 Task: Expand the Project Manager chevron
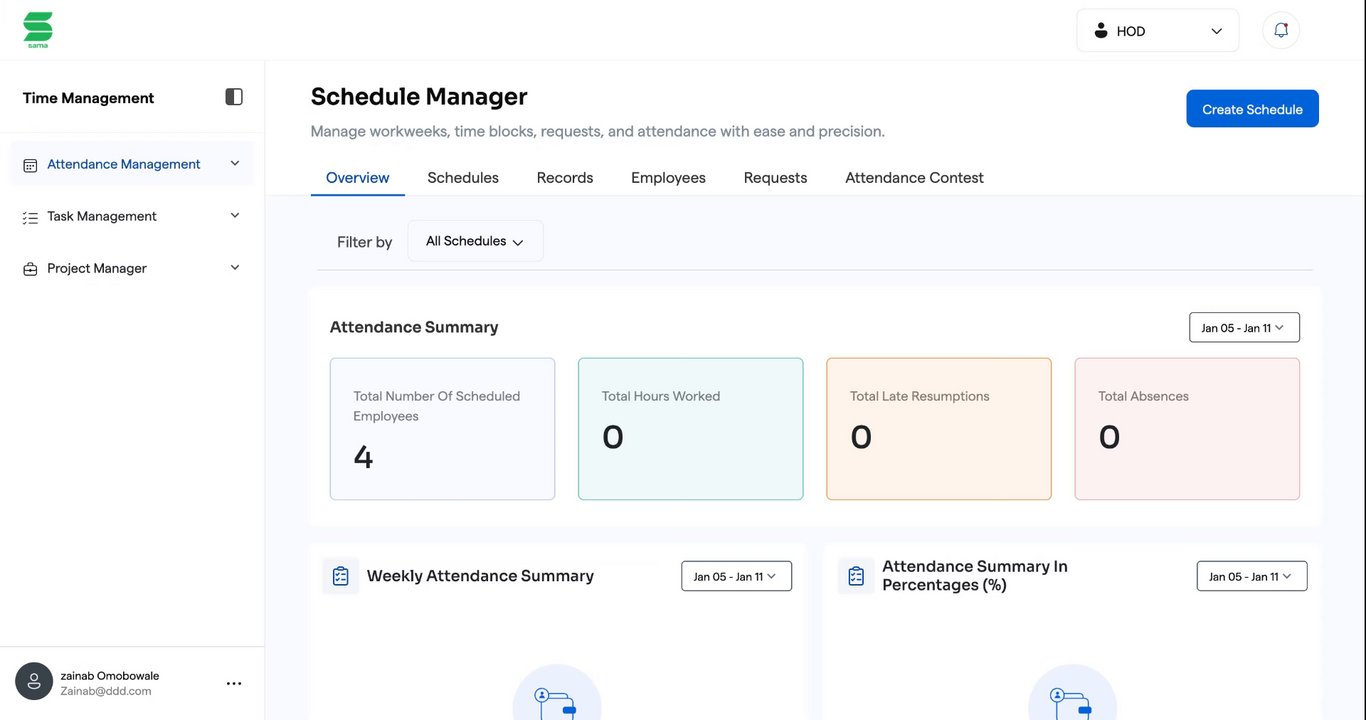[235, 267]
